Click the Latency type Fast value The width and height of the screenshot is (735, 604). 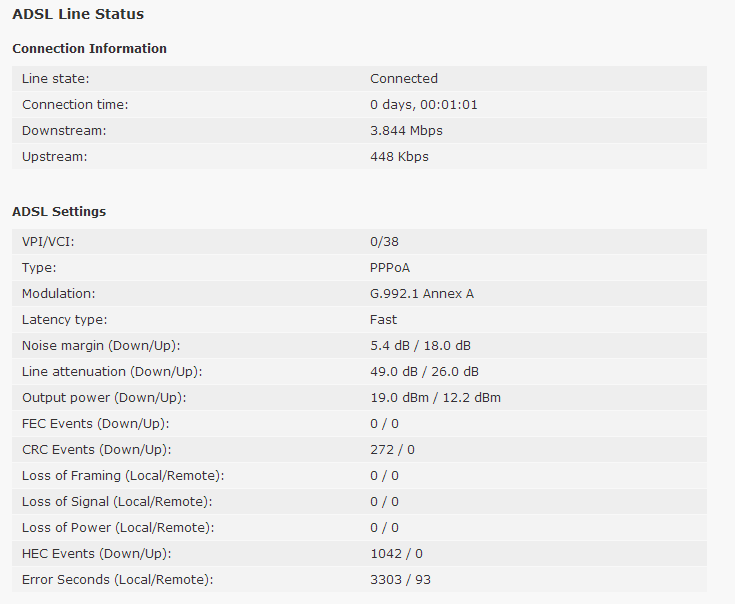point(383,320)
